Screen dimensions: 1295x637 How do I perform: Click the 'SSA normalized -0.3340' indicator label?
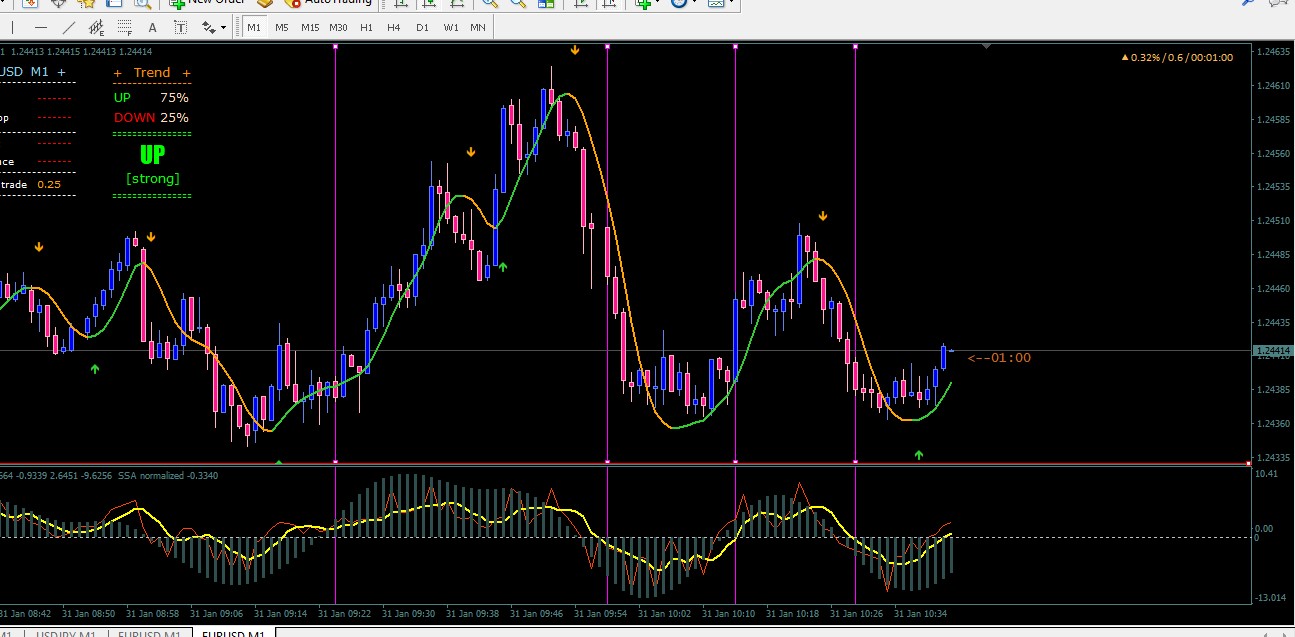[x=168, y=476]
